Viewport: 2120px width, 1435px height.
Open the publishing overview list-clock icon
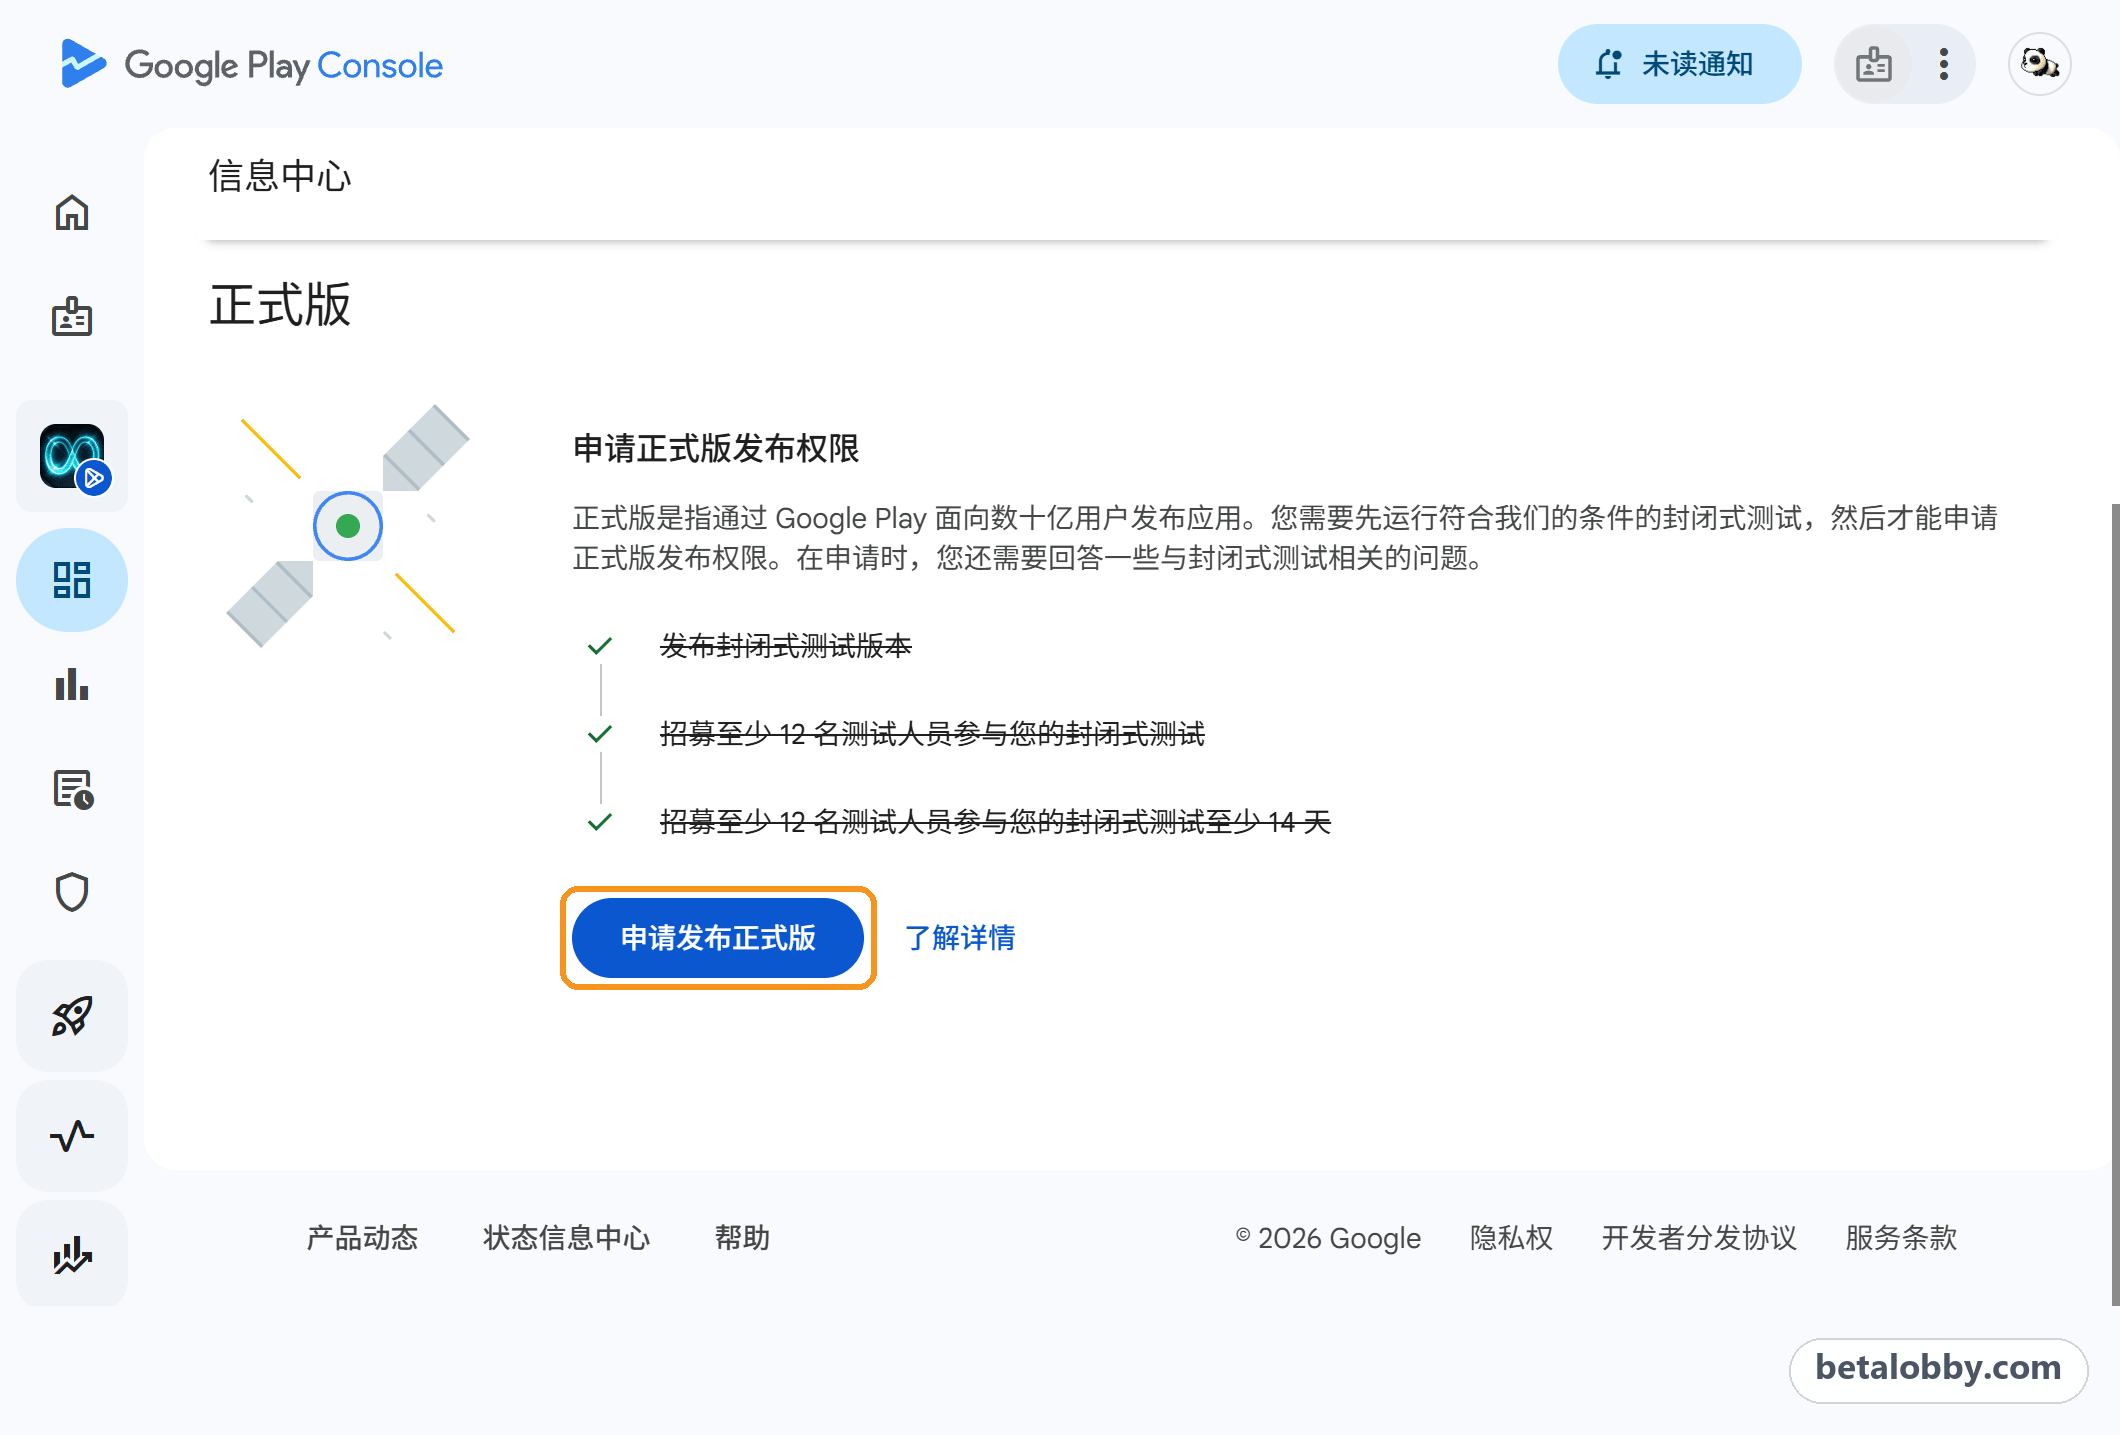tap(72, 790)
